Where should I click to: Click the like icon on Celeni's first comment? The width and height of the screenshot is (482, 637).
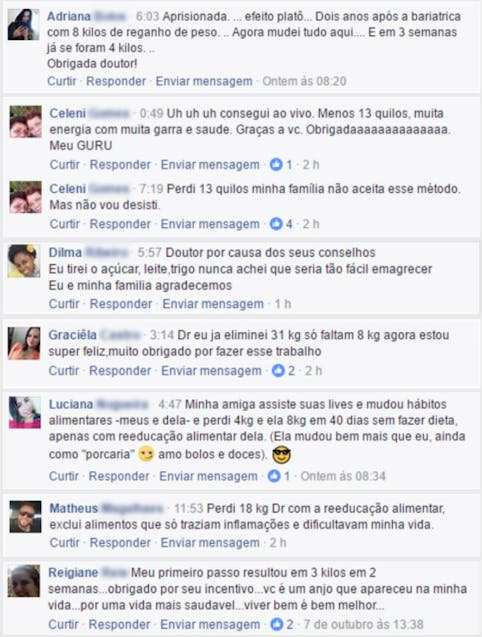[x=276, y=165]
